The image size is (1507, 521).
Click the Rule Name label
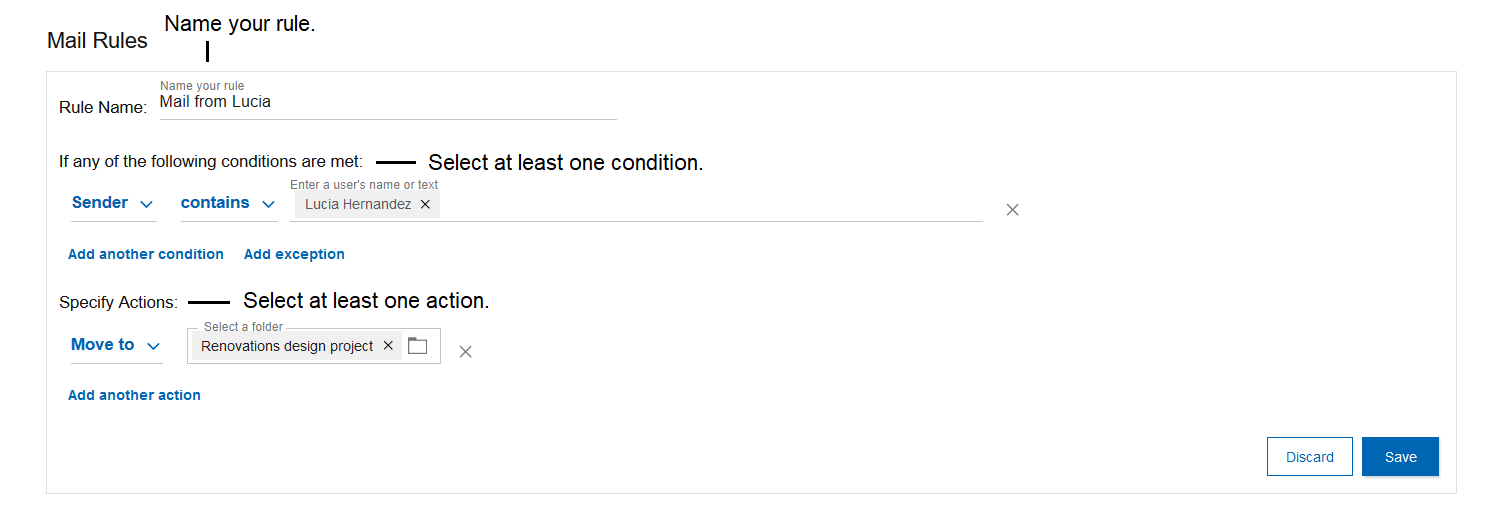coord(103,107)
